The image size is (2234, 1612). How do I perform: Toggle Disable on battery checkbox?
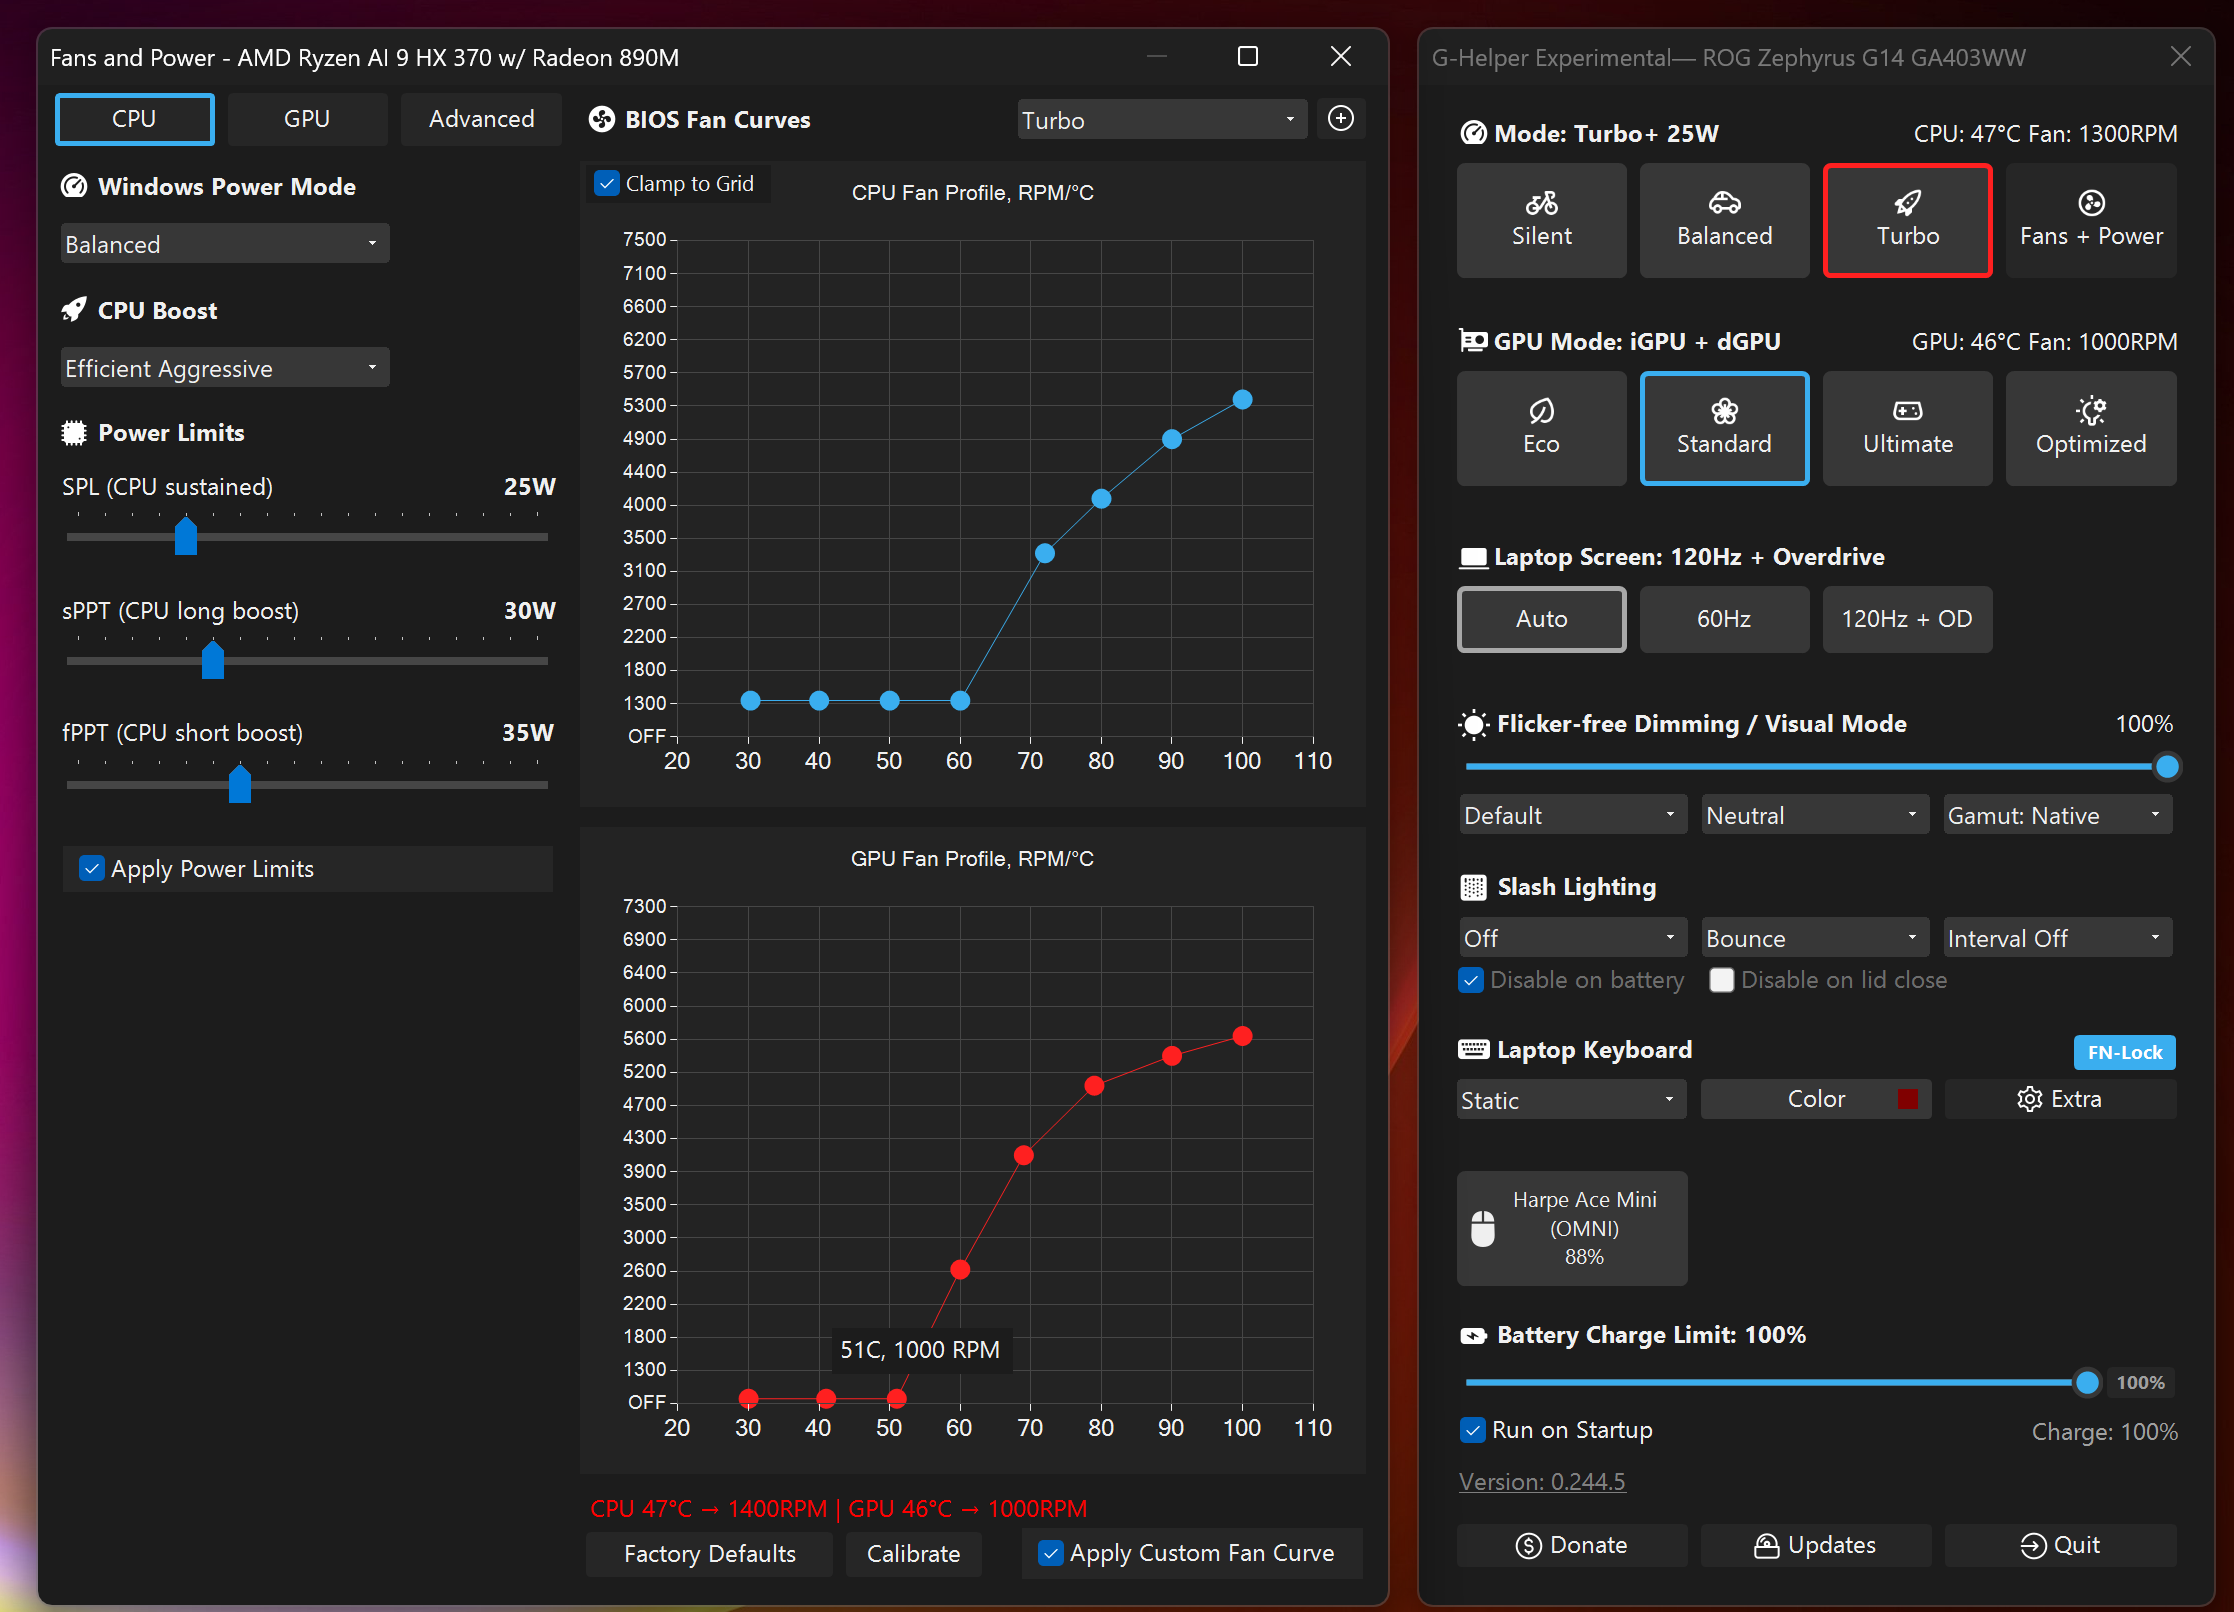point(1470,980)
